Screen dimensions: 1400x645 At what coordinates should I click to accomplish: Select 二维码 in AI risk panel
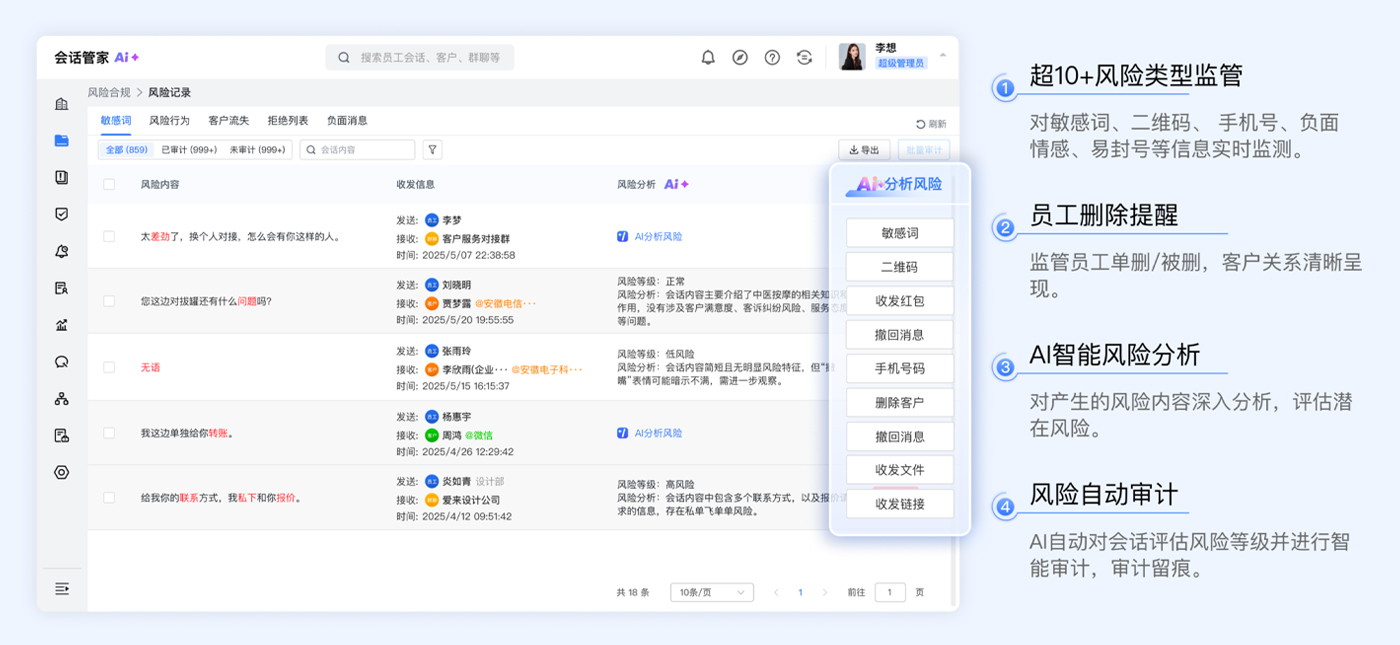(899, 267)
